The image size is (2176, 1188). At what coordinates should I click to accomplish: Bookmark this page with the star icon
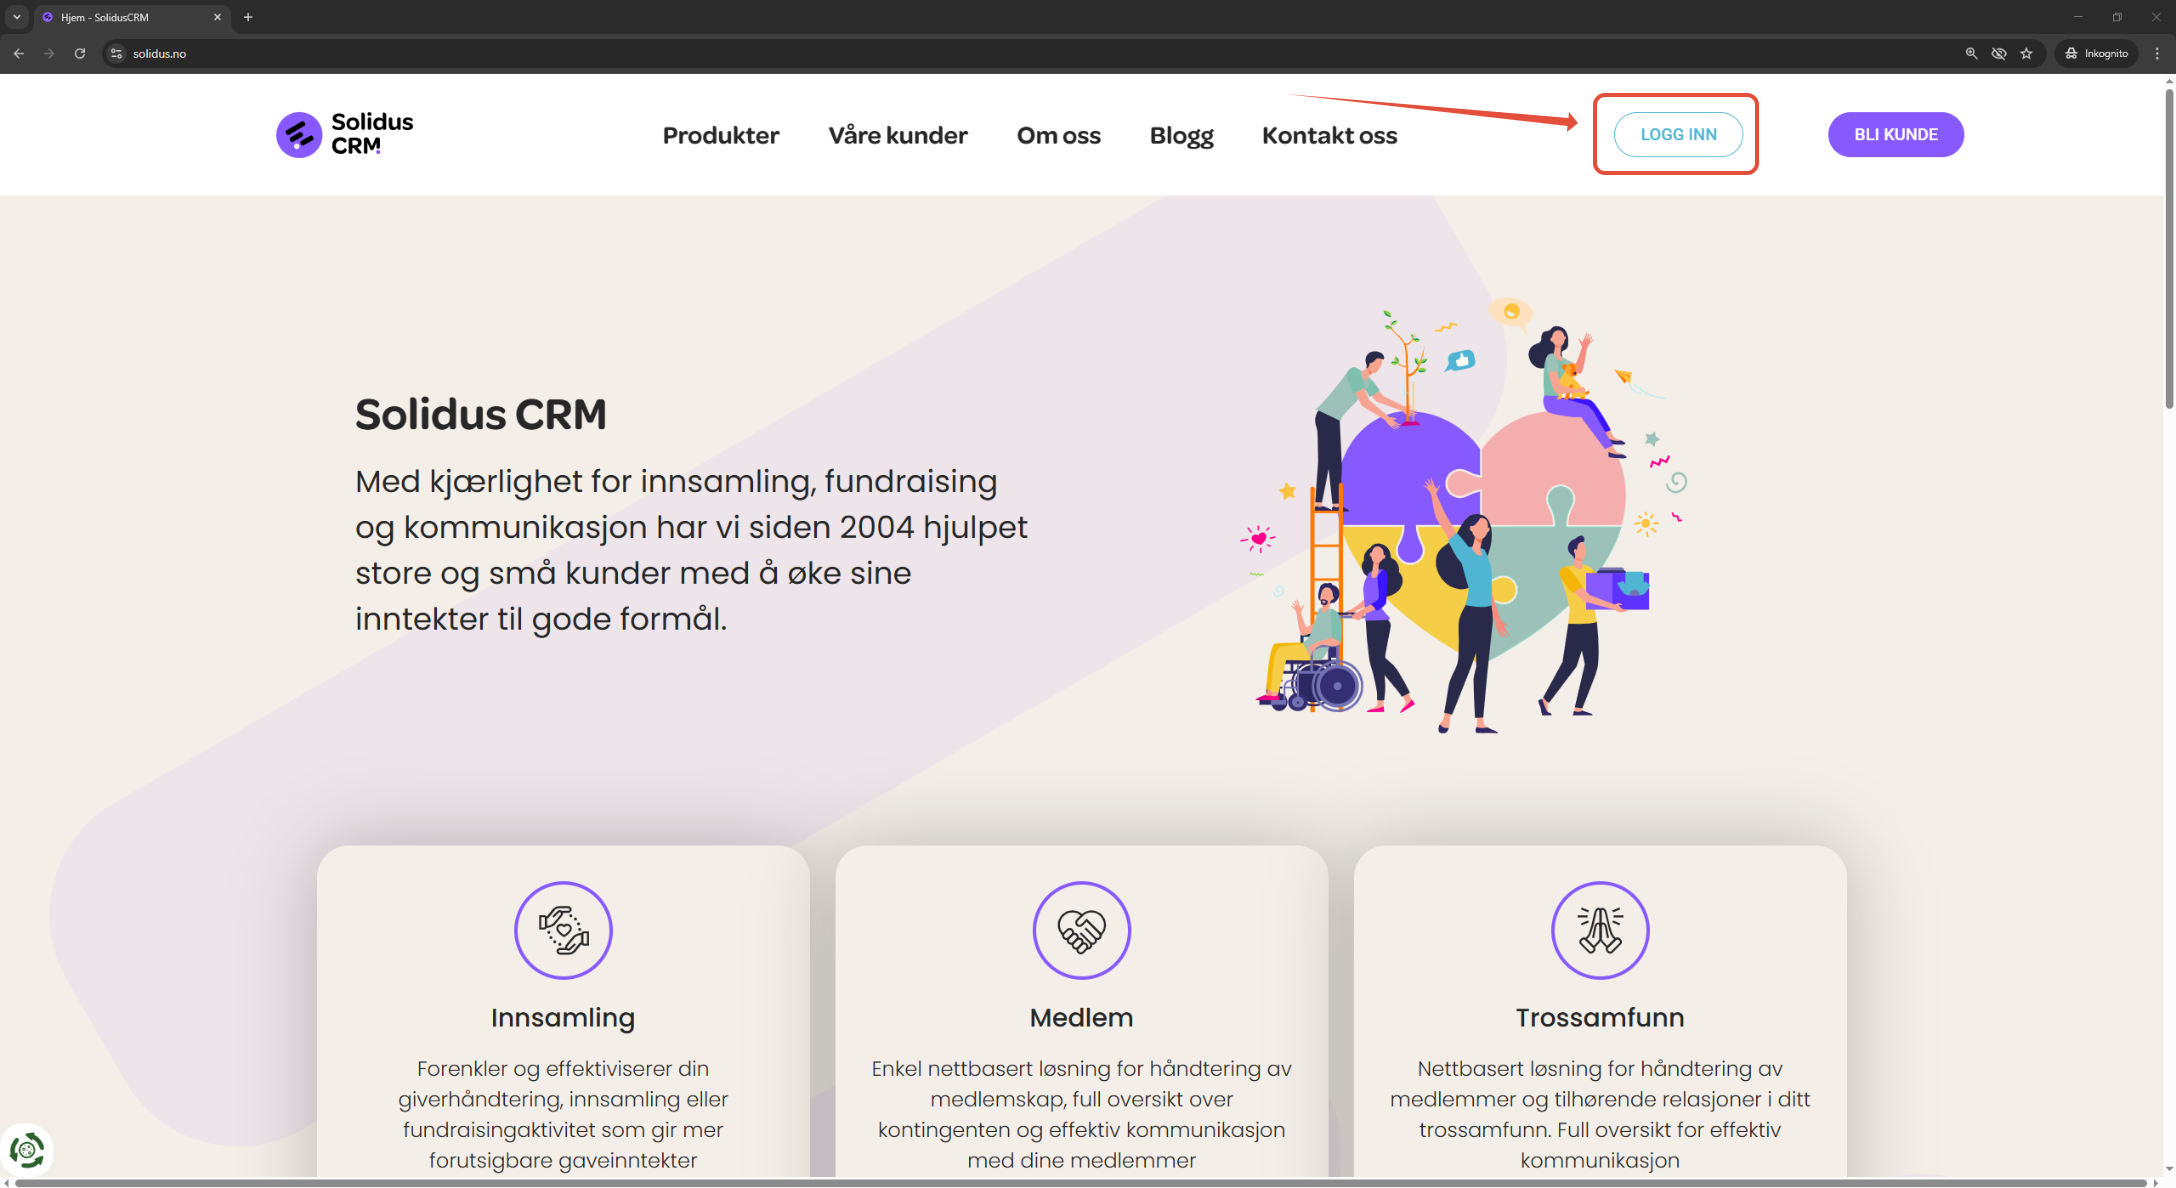pyautogui.click(x=2026, y=54)
